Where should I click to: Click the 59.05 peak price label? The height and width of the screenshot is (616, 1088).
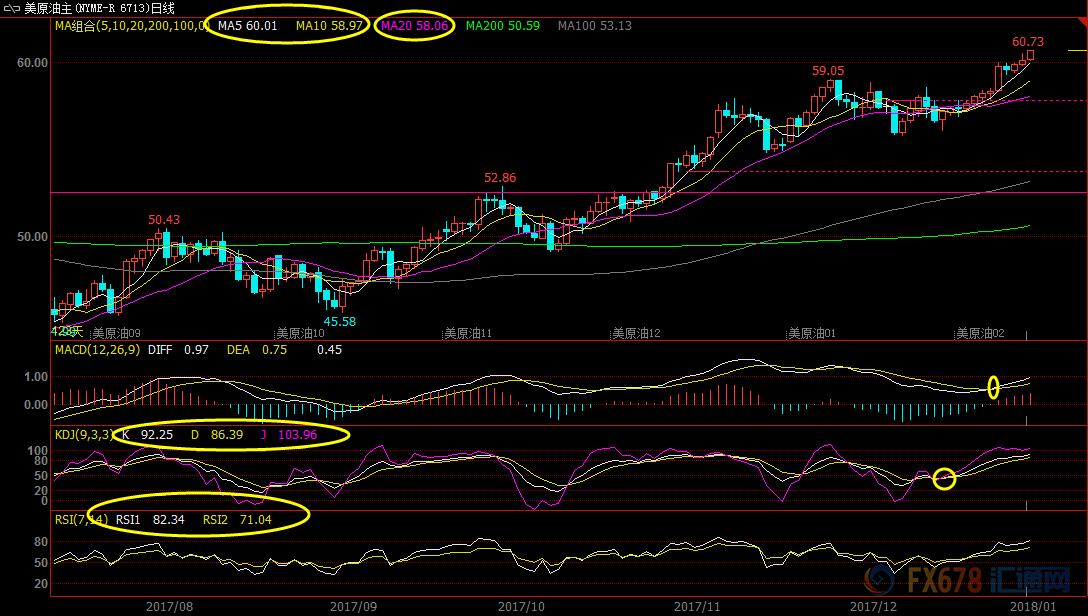point(828,71)
